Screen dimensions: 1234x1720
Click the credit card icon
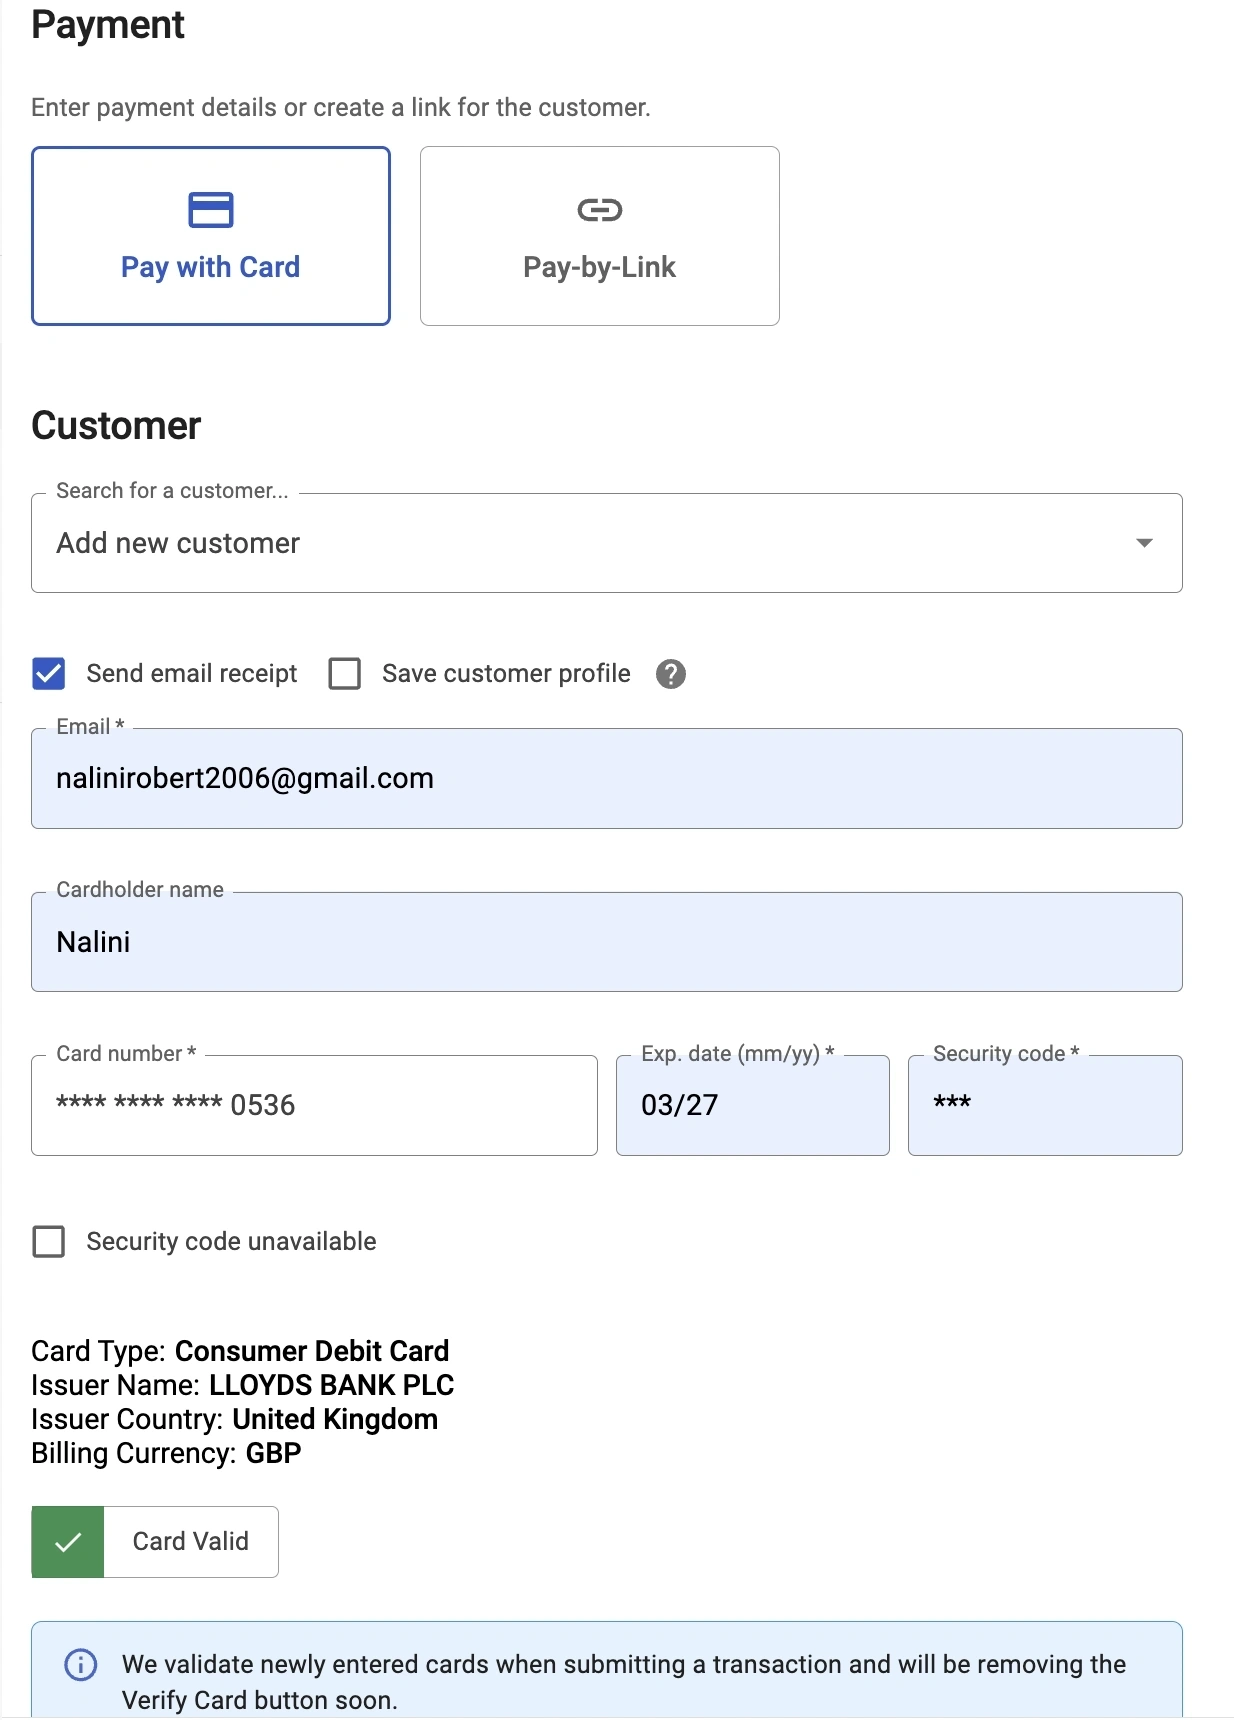(210, 210)
